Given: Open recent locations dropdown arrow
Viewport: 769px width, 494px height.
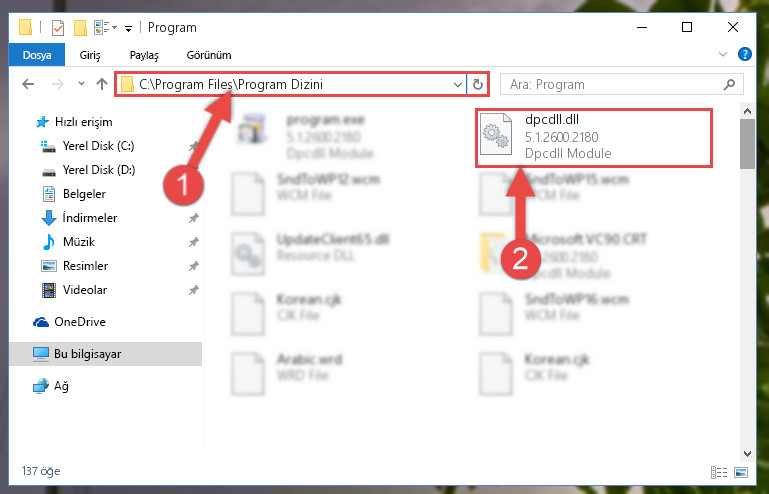Looking at the screenshot, I should (x=81, y=84).
